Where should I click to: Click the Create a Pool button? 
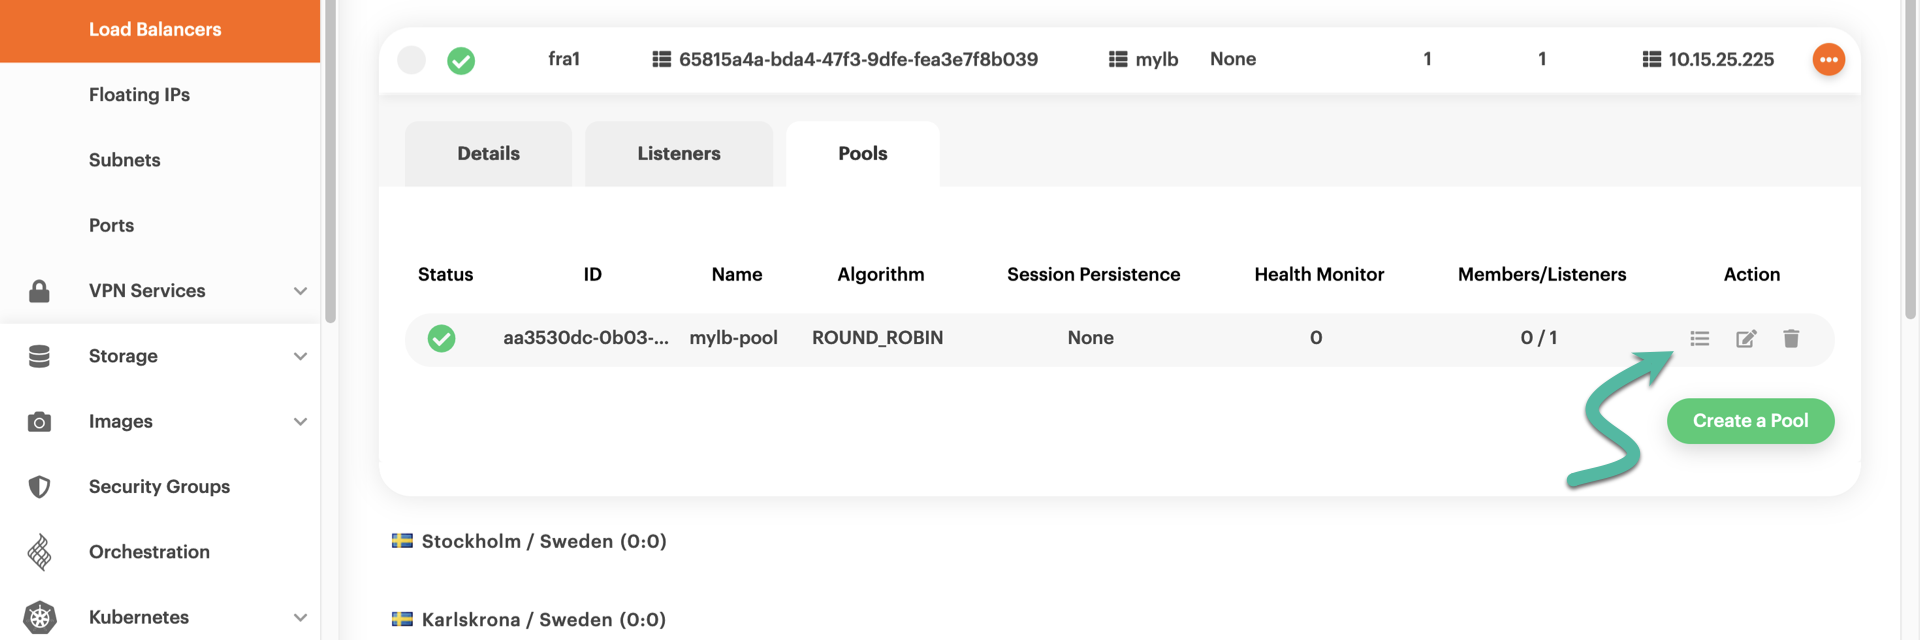click(x=1750, y=421)
